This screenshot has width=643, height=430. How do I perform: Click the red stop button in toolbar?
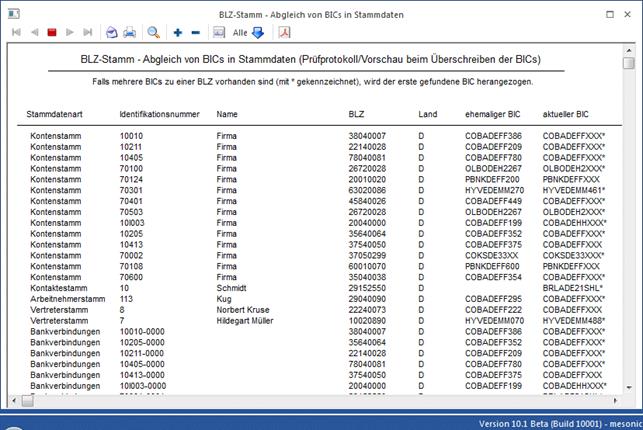pos(52,32)
